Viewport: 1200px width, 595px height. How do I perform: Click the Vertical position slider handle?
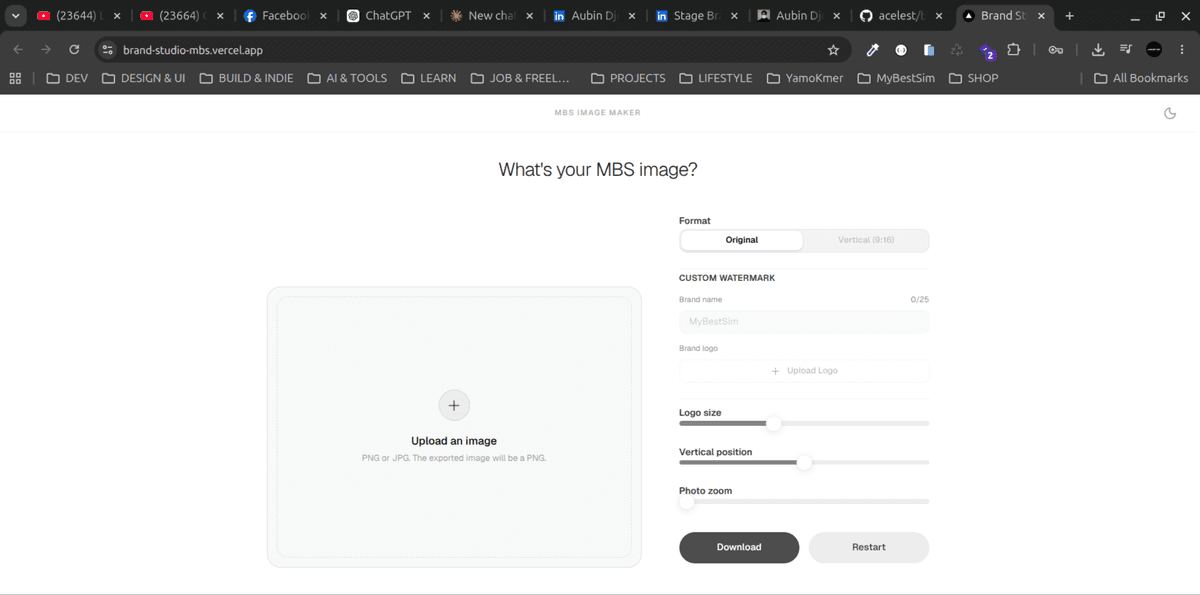(804, 462)
